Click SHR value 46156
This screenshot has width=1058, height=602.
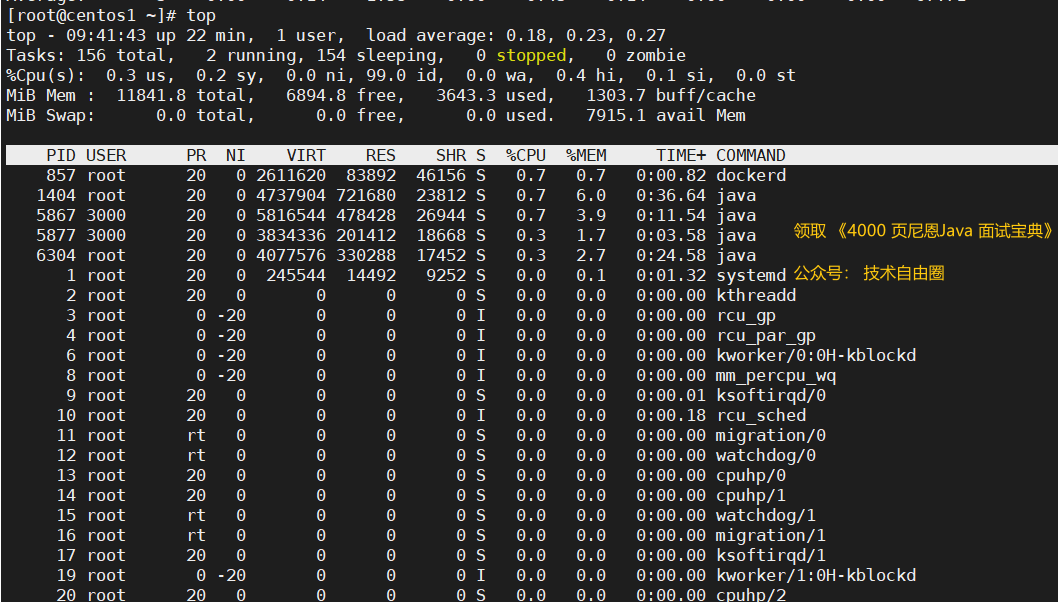[x=441, y=175]
